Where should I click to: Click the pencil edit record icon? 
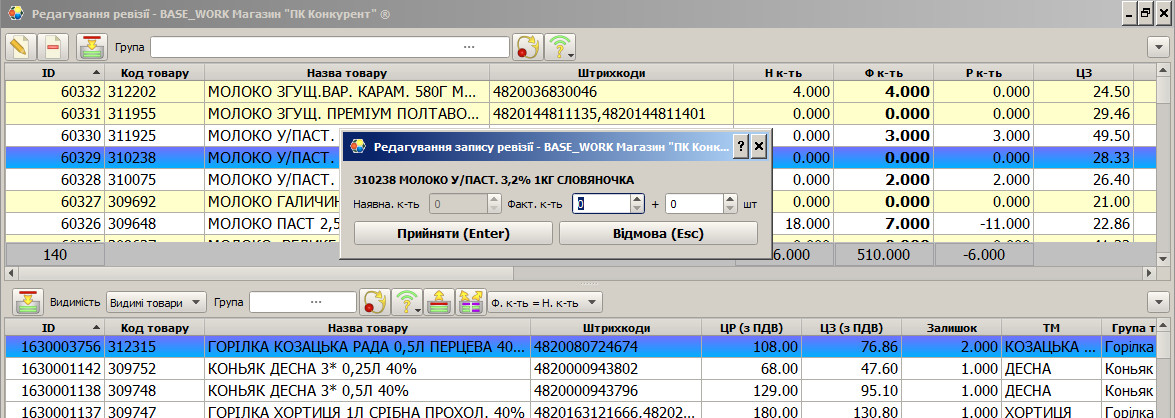click(19, 47)
